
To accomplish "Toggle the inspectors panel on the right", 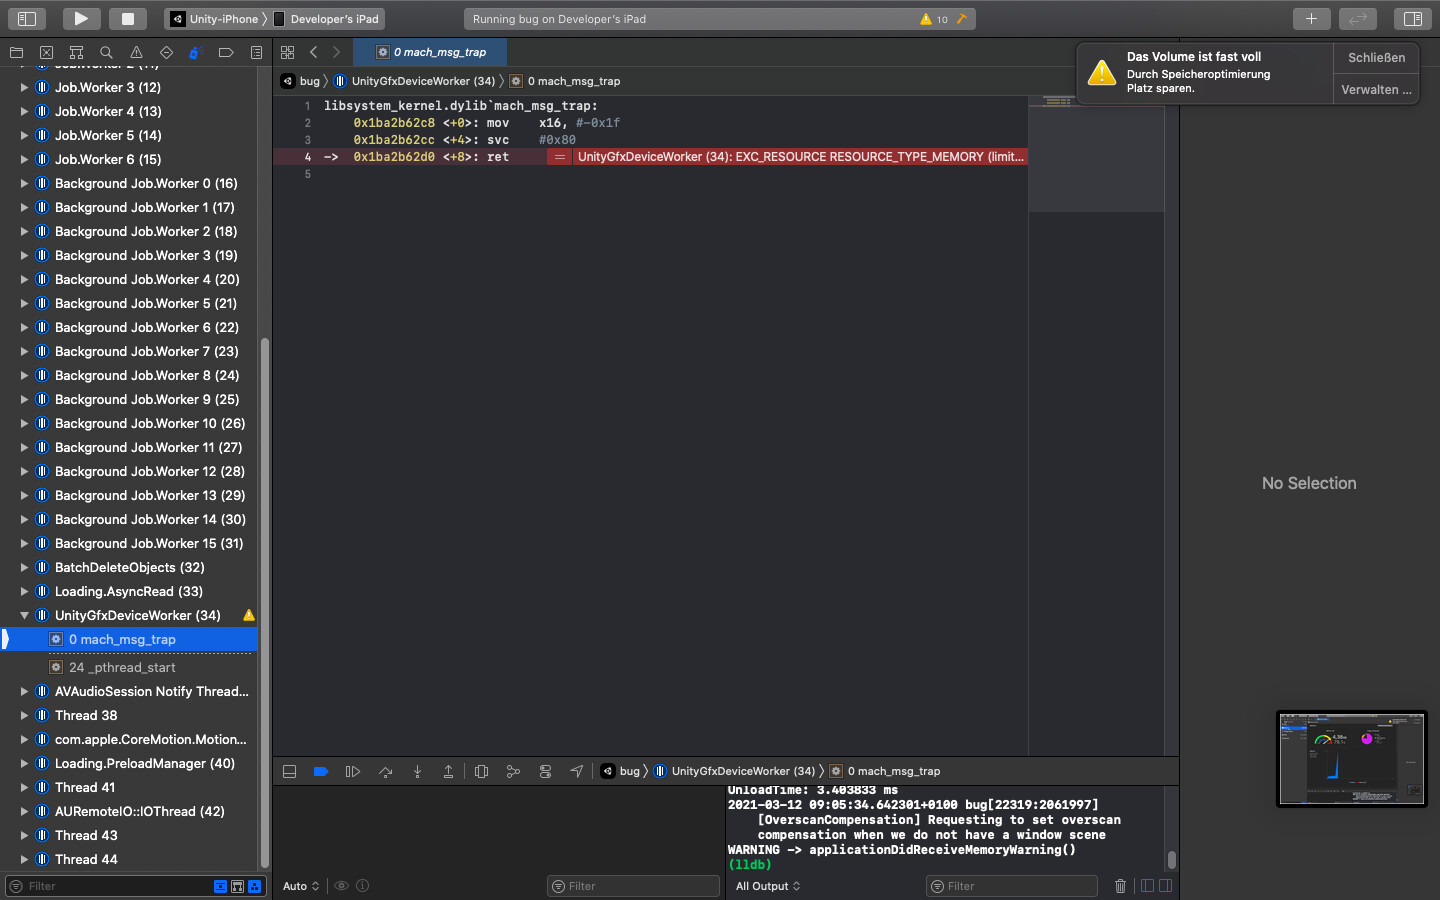I will 1412,18.
